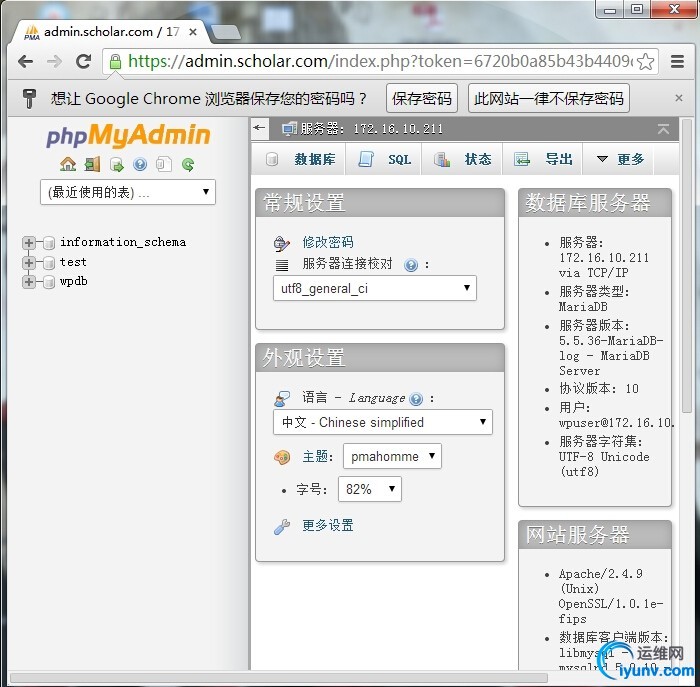Click the help icon beside Language
Image resolution: width=700 pixels, height=687 pixels.
pyautogui.click(x=416, y=399)
